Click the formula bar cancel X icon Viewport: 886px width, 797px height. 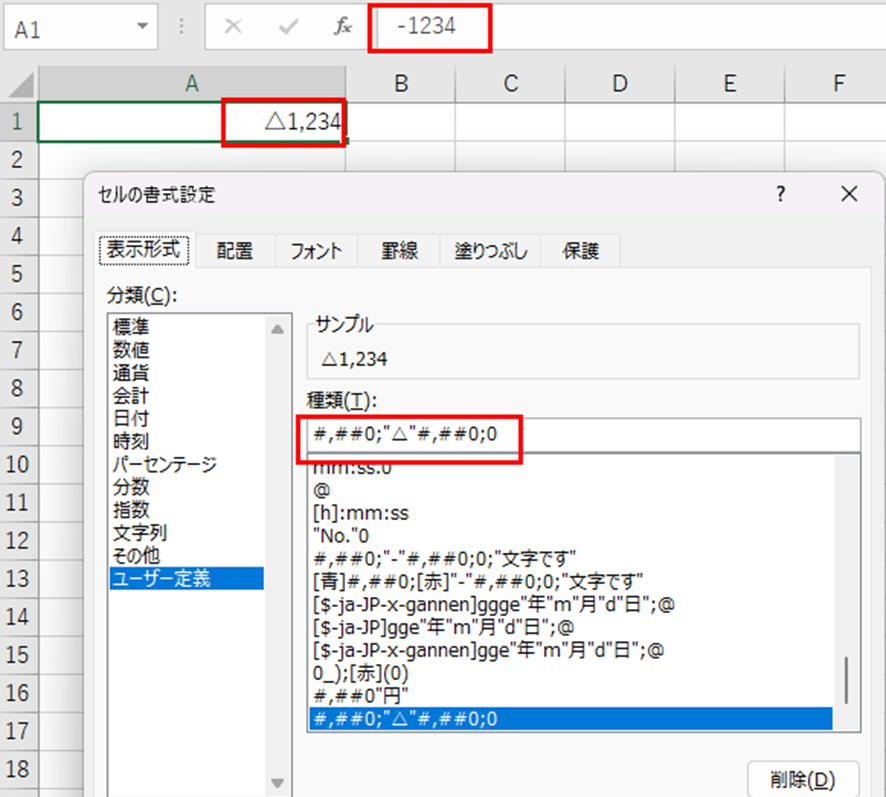[x=233, y=27]
